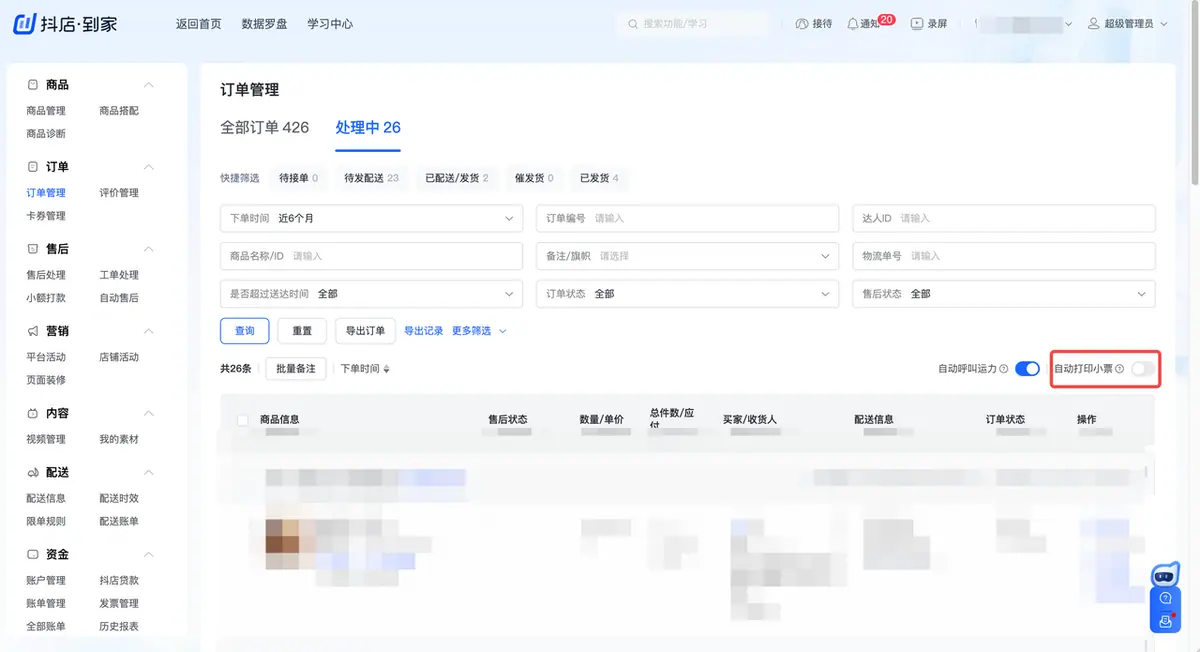Filter by 已配送/发货 quick filter
This screenshot has height=652, width=1200.
click(x=457, y=178)
